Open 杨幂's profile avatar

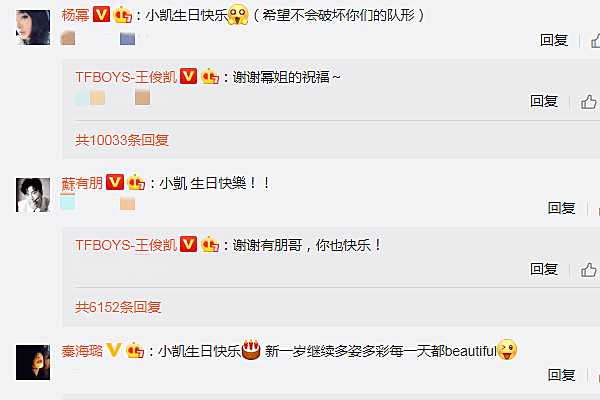coord(33,28)
